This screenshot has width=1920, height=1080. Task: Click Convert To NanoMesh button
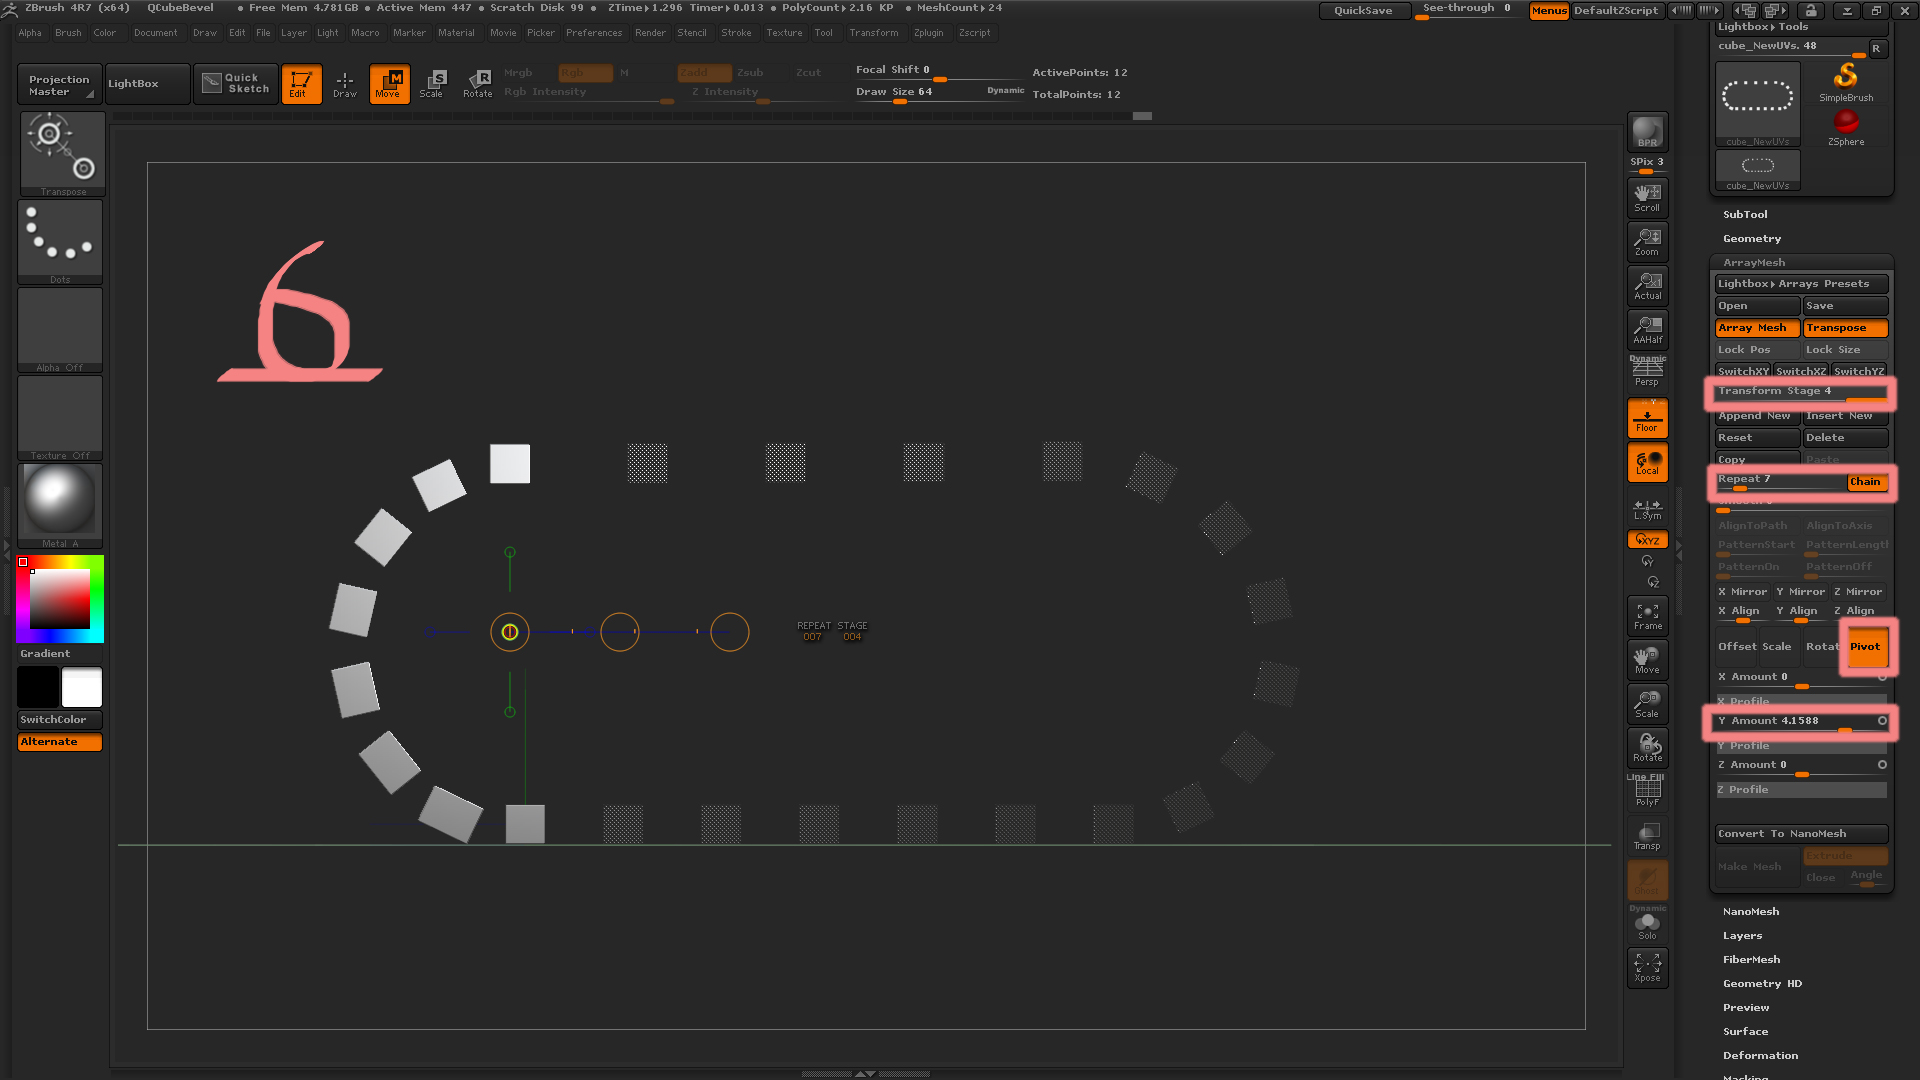pyautogui.click(x=1801, y=834)
